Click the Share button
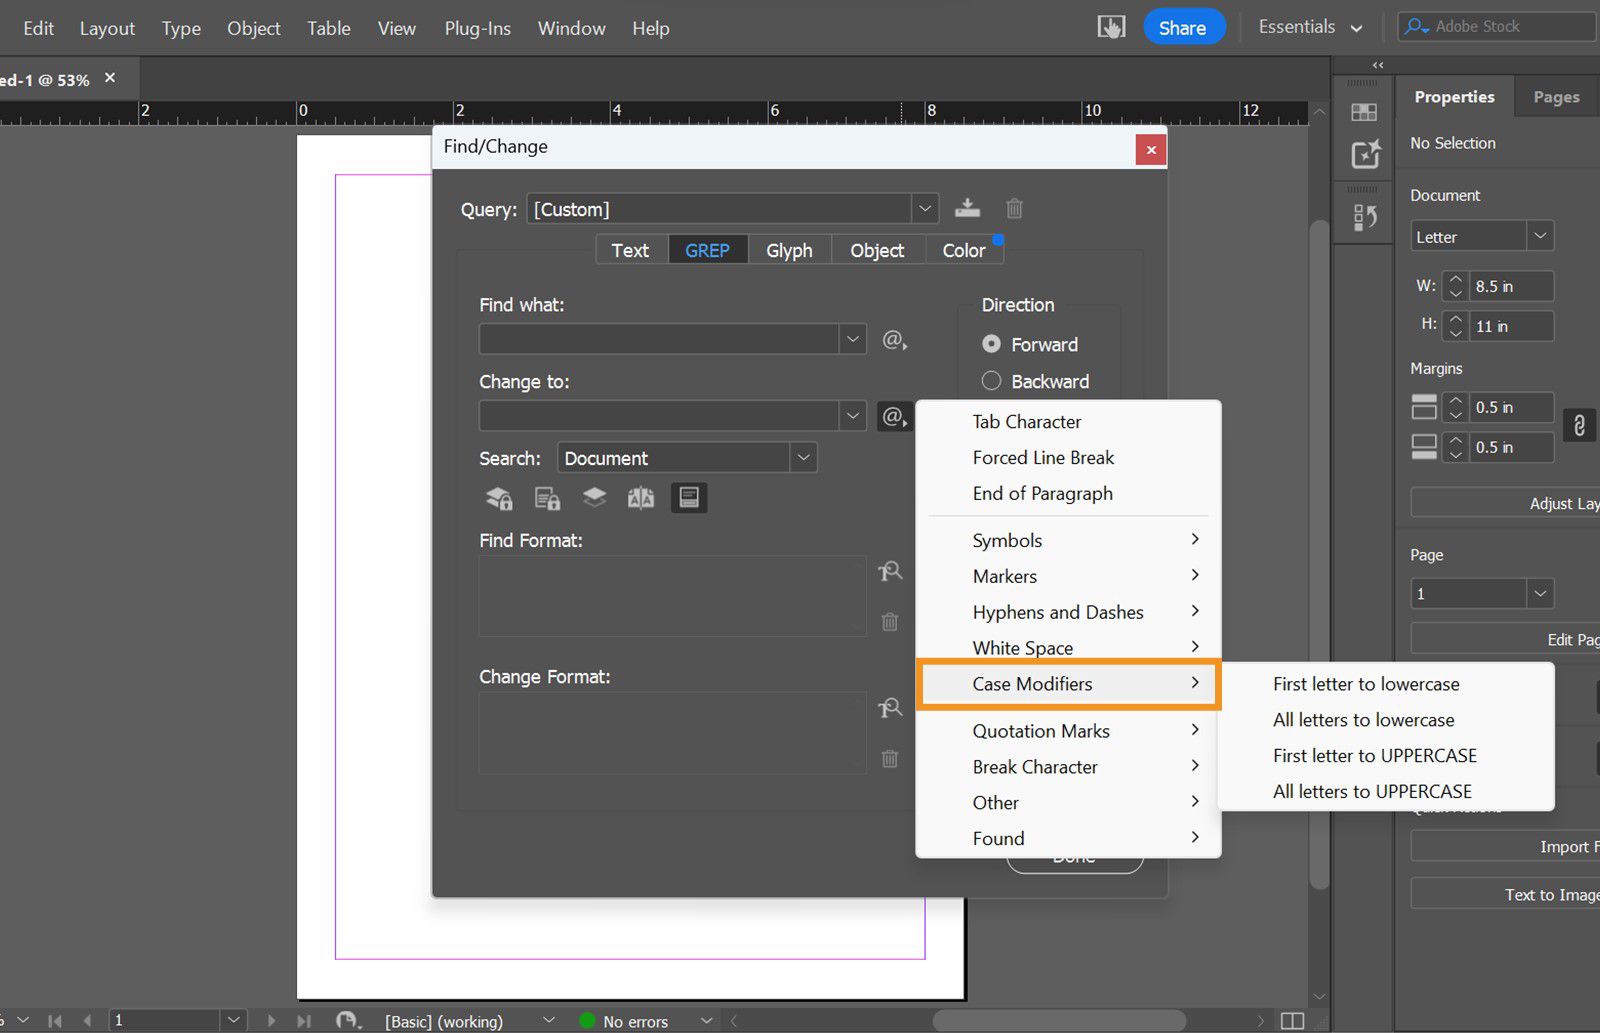This screenshot has width=1600, height=1033. [x=1182, y=28]
